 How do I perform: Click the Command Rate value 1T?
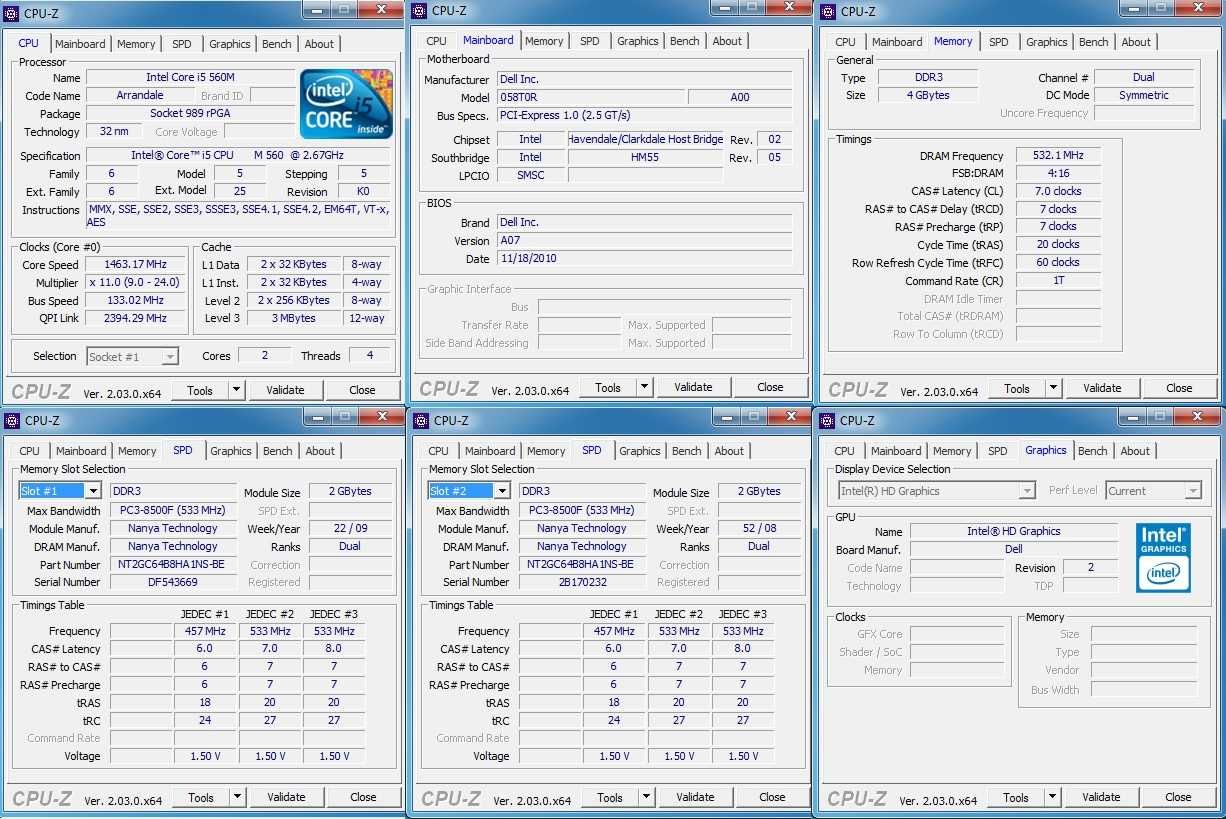click(x=1058, y=280)
